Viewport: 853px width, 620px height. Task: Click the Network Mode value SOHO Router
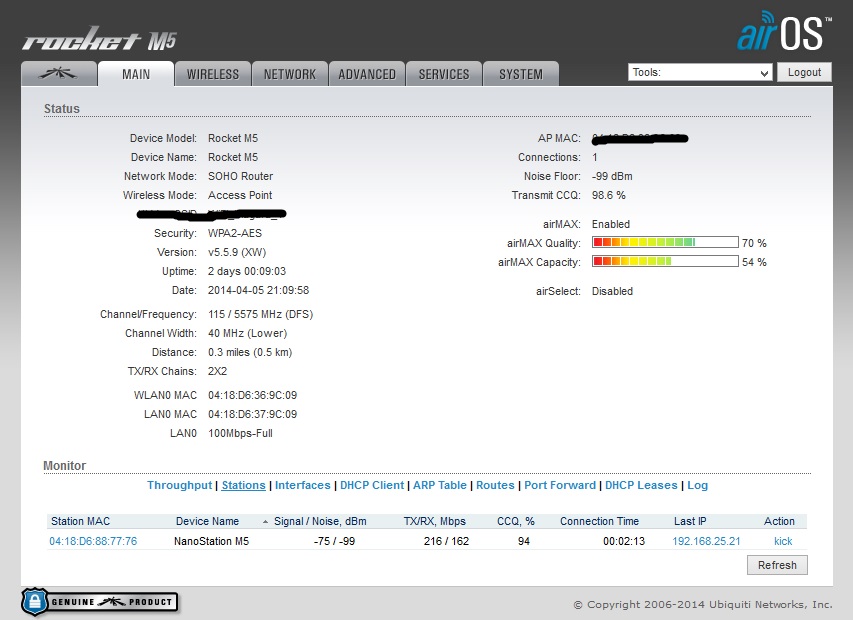(240, 176)
